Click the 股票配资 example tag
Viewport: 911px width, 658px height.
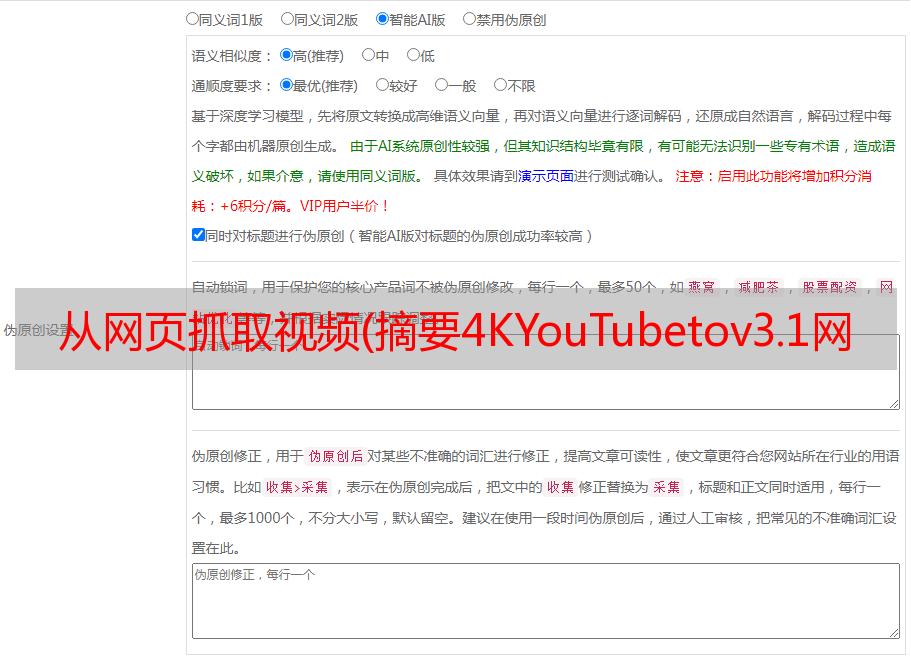coord(830,287)
